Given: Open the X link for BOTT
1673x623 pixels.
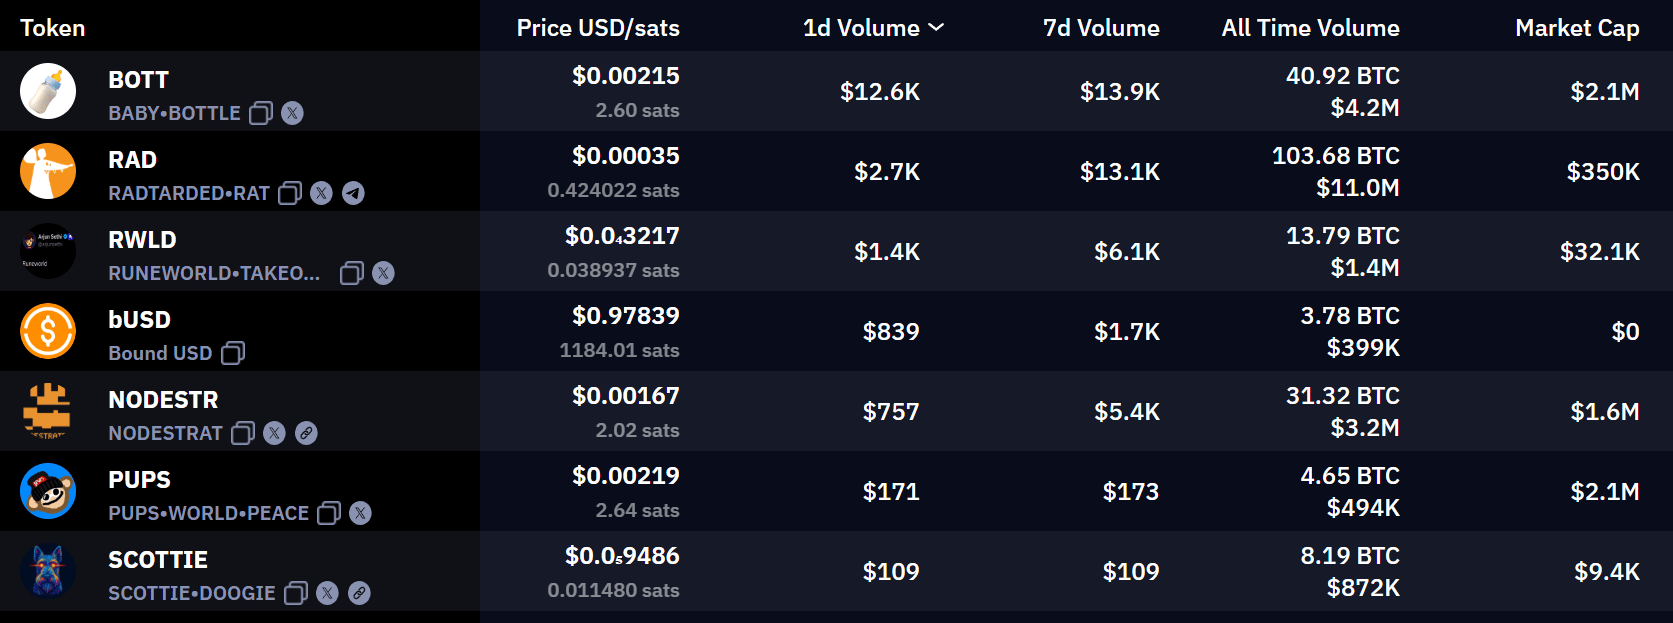Looking at the screenshot, I should coord(292,113).
